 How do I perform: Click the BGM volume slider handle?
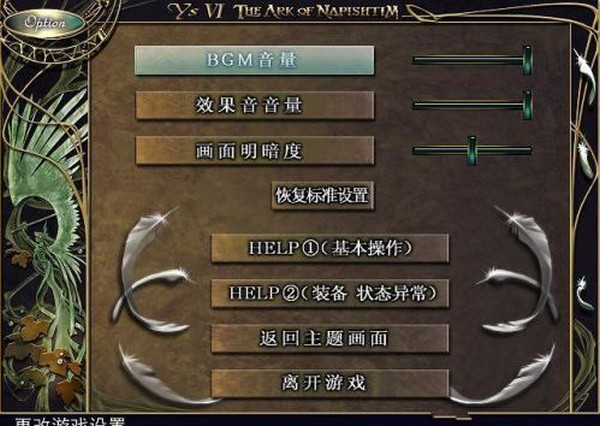pyautogui.click(x=527, y=60)
